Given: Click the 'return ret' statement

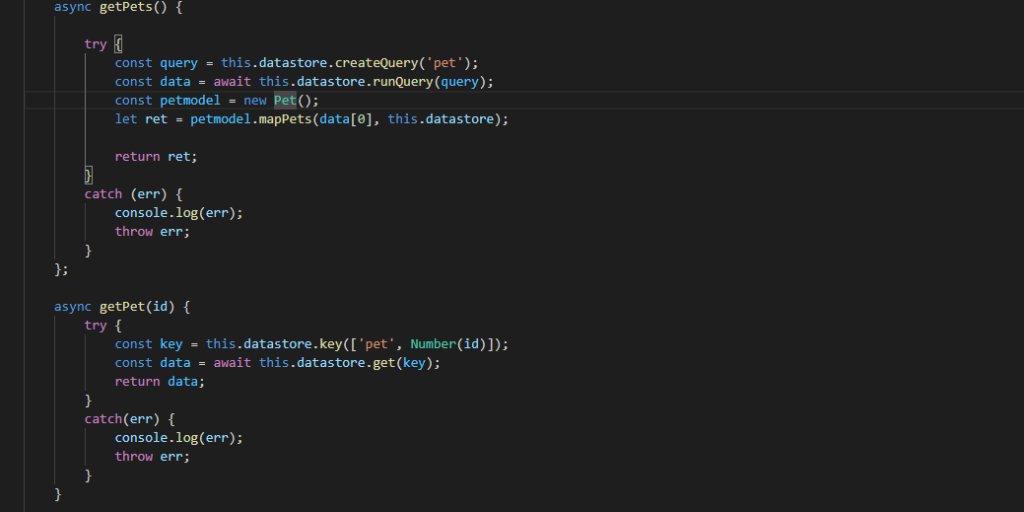Looking at the screenshot, I should (x=156, y=157).
